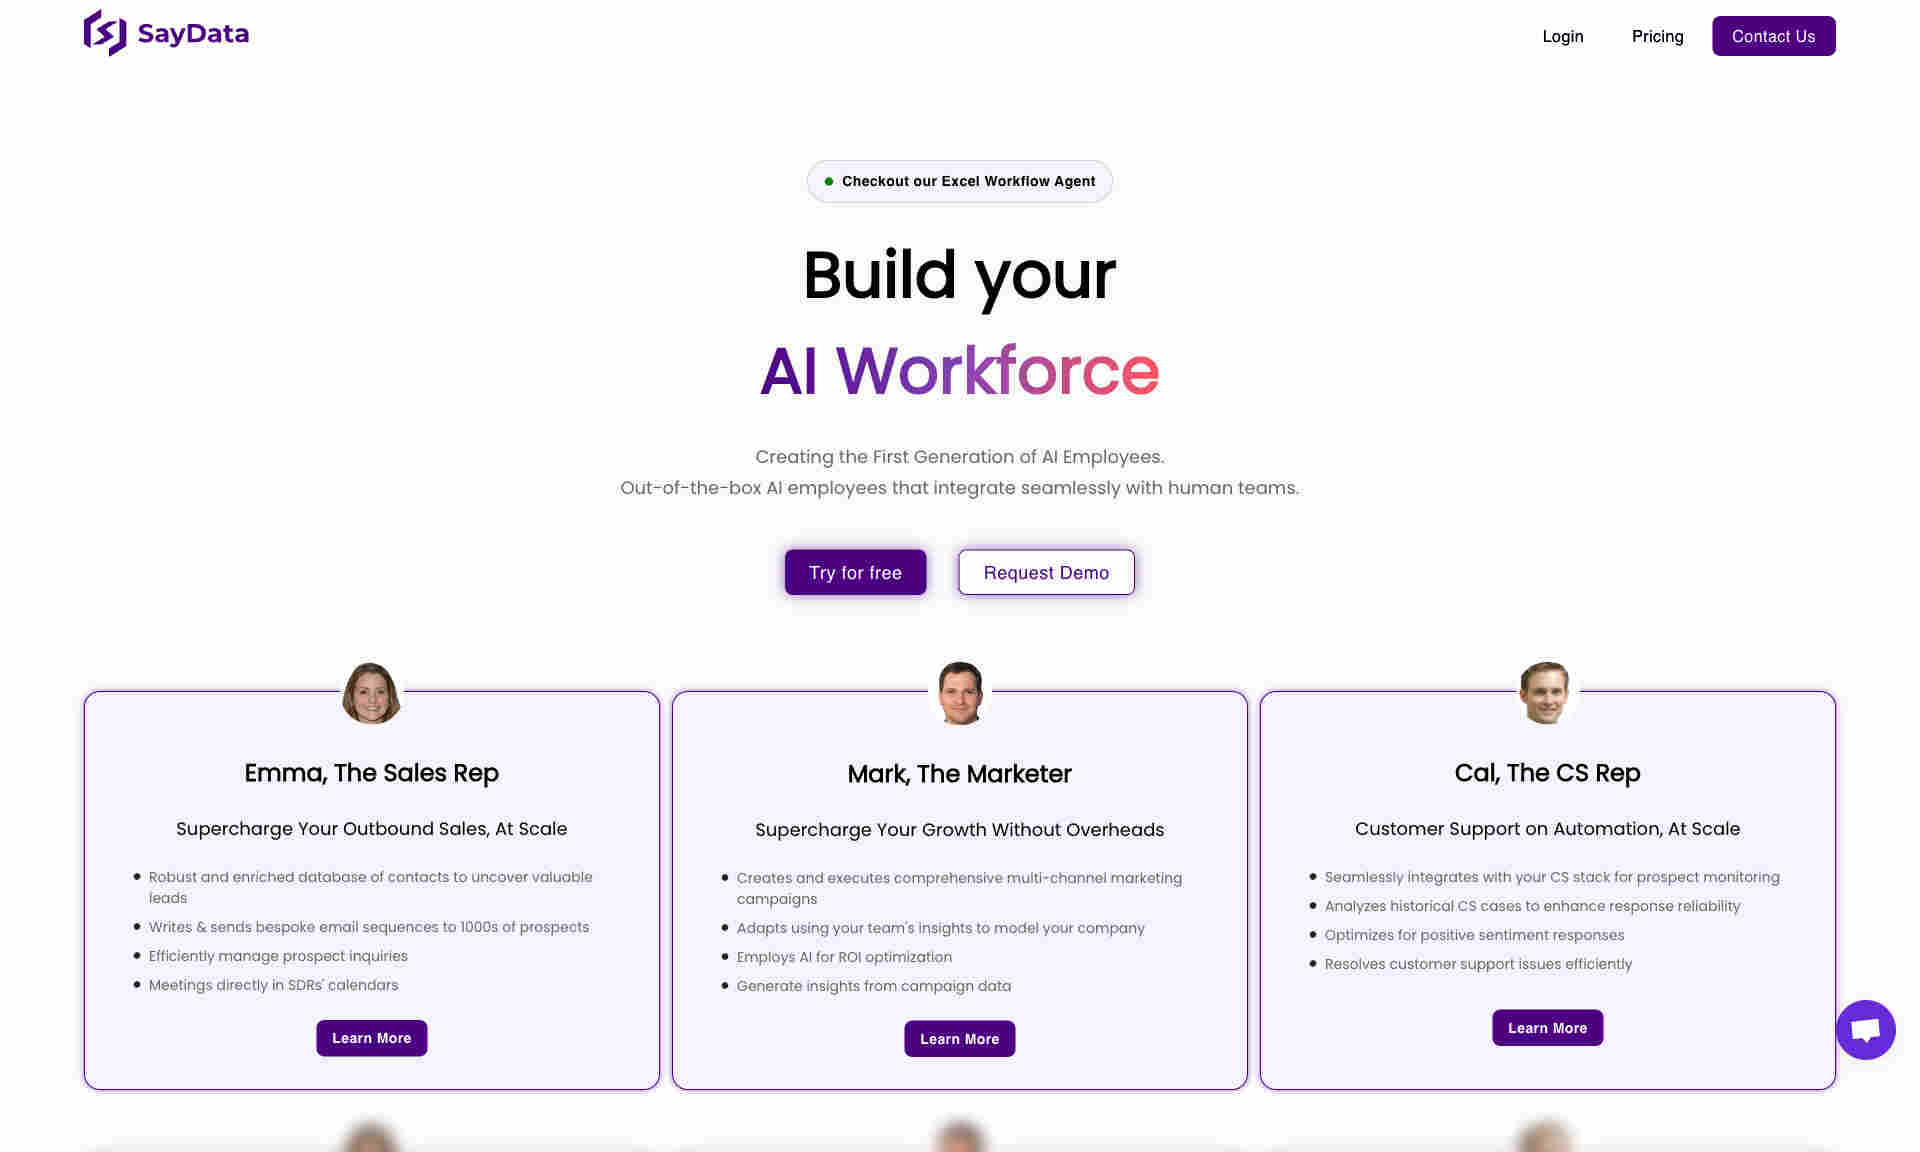Open the Login menu item
Viewport: 1920px width, 1152px height.
click(1562, 36)
